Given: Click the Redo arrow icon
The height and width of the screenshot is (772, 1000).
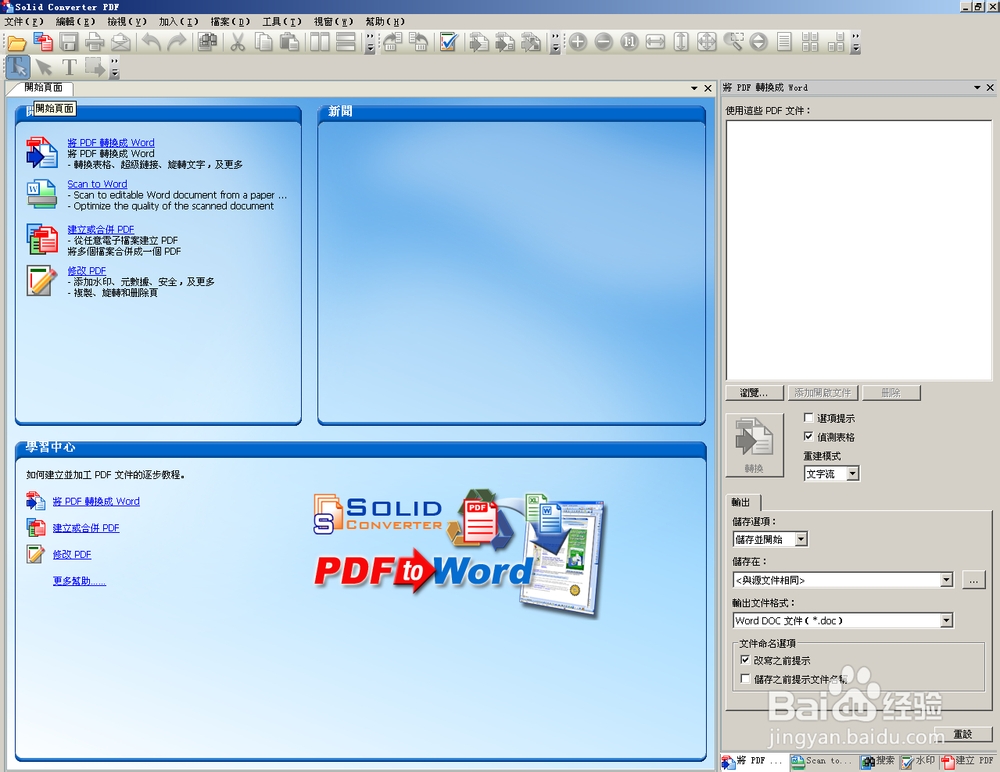Looking at the screenshot, I should (177, 43).
